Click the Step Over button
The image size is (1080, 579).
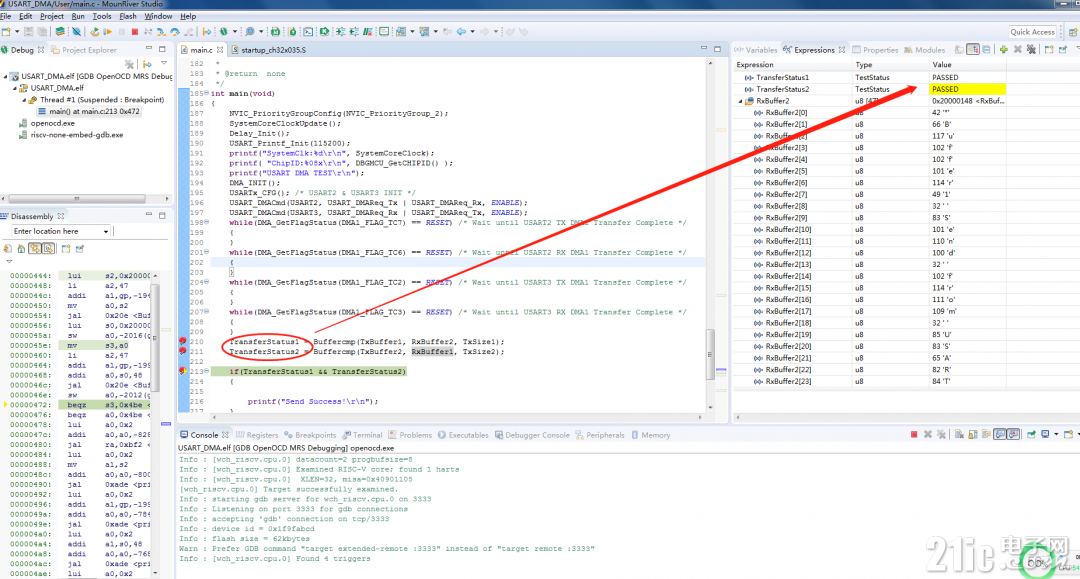[x=175, y=32]
